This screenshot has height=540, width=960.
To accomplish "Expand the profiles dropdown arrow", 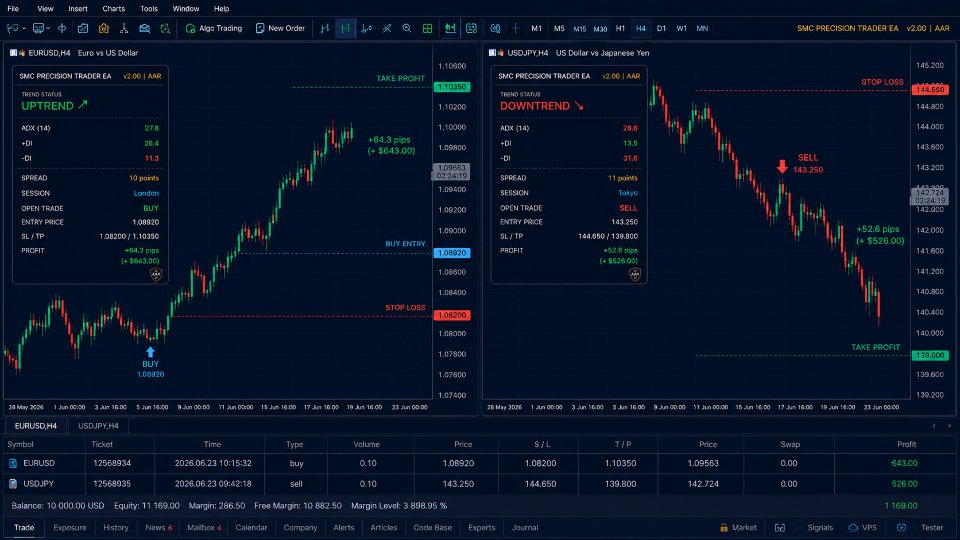I will coord(48,28).
